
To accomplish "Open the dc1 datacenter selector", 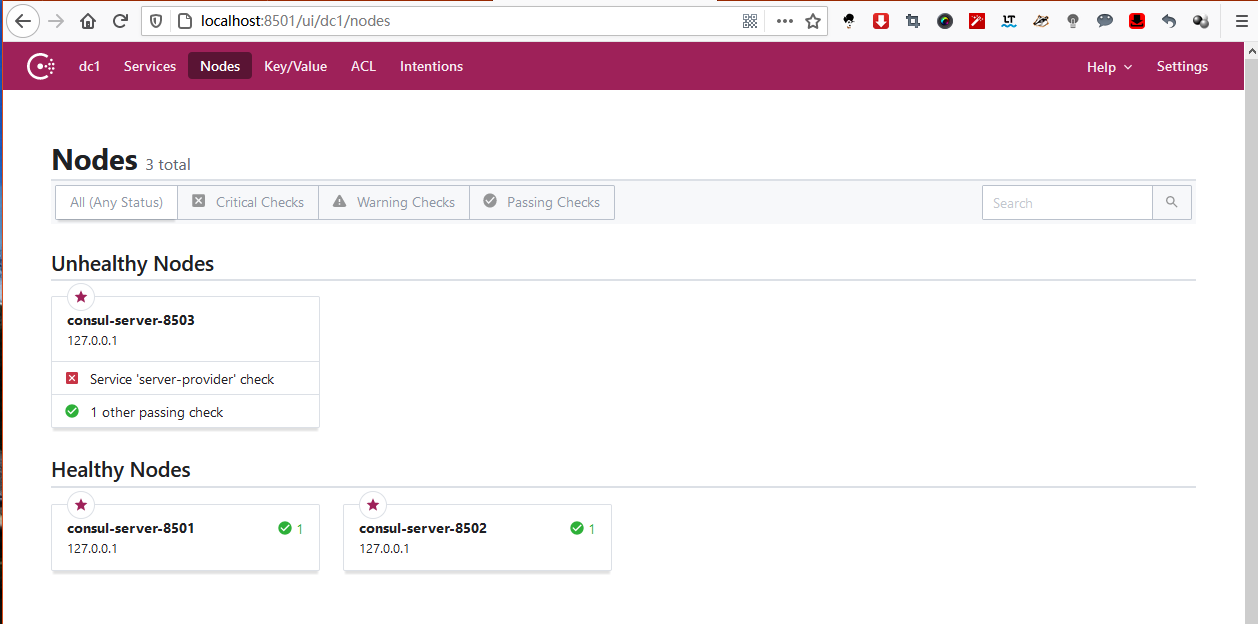I will point(90,67).
